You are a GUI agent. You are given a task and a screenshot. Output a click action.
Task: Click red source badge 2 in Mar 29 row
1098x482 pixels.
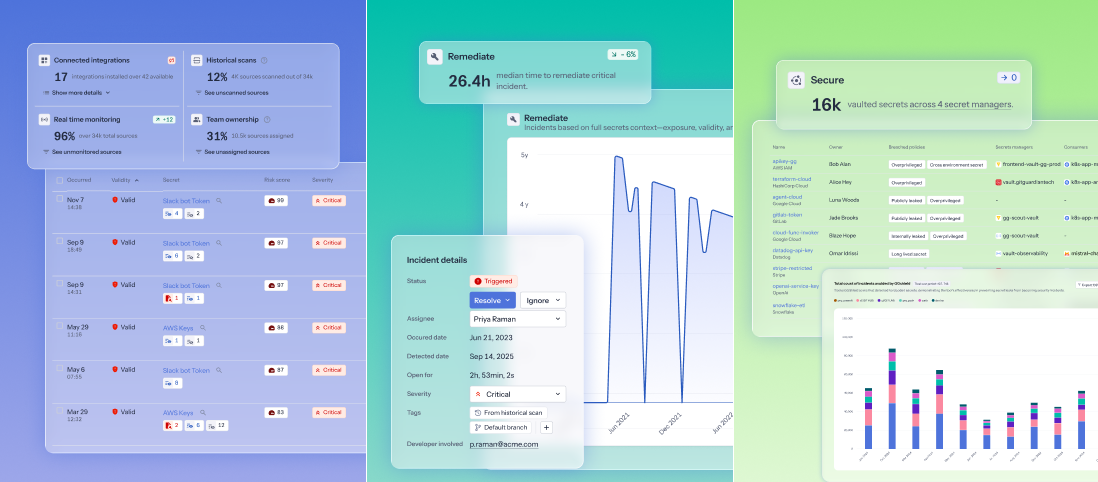172,425
